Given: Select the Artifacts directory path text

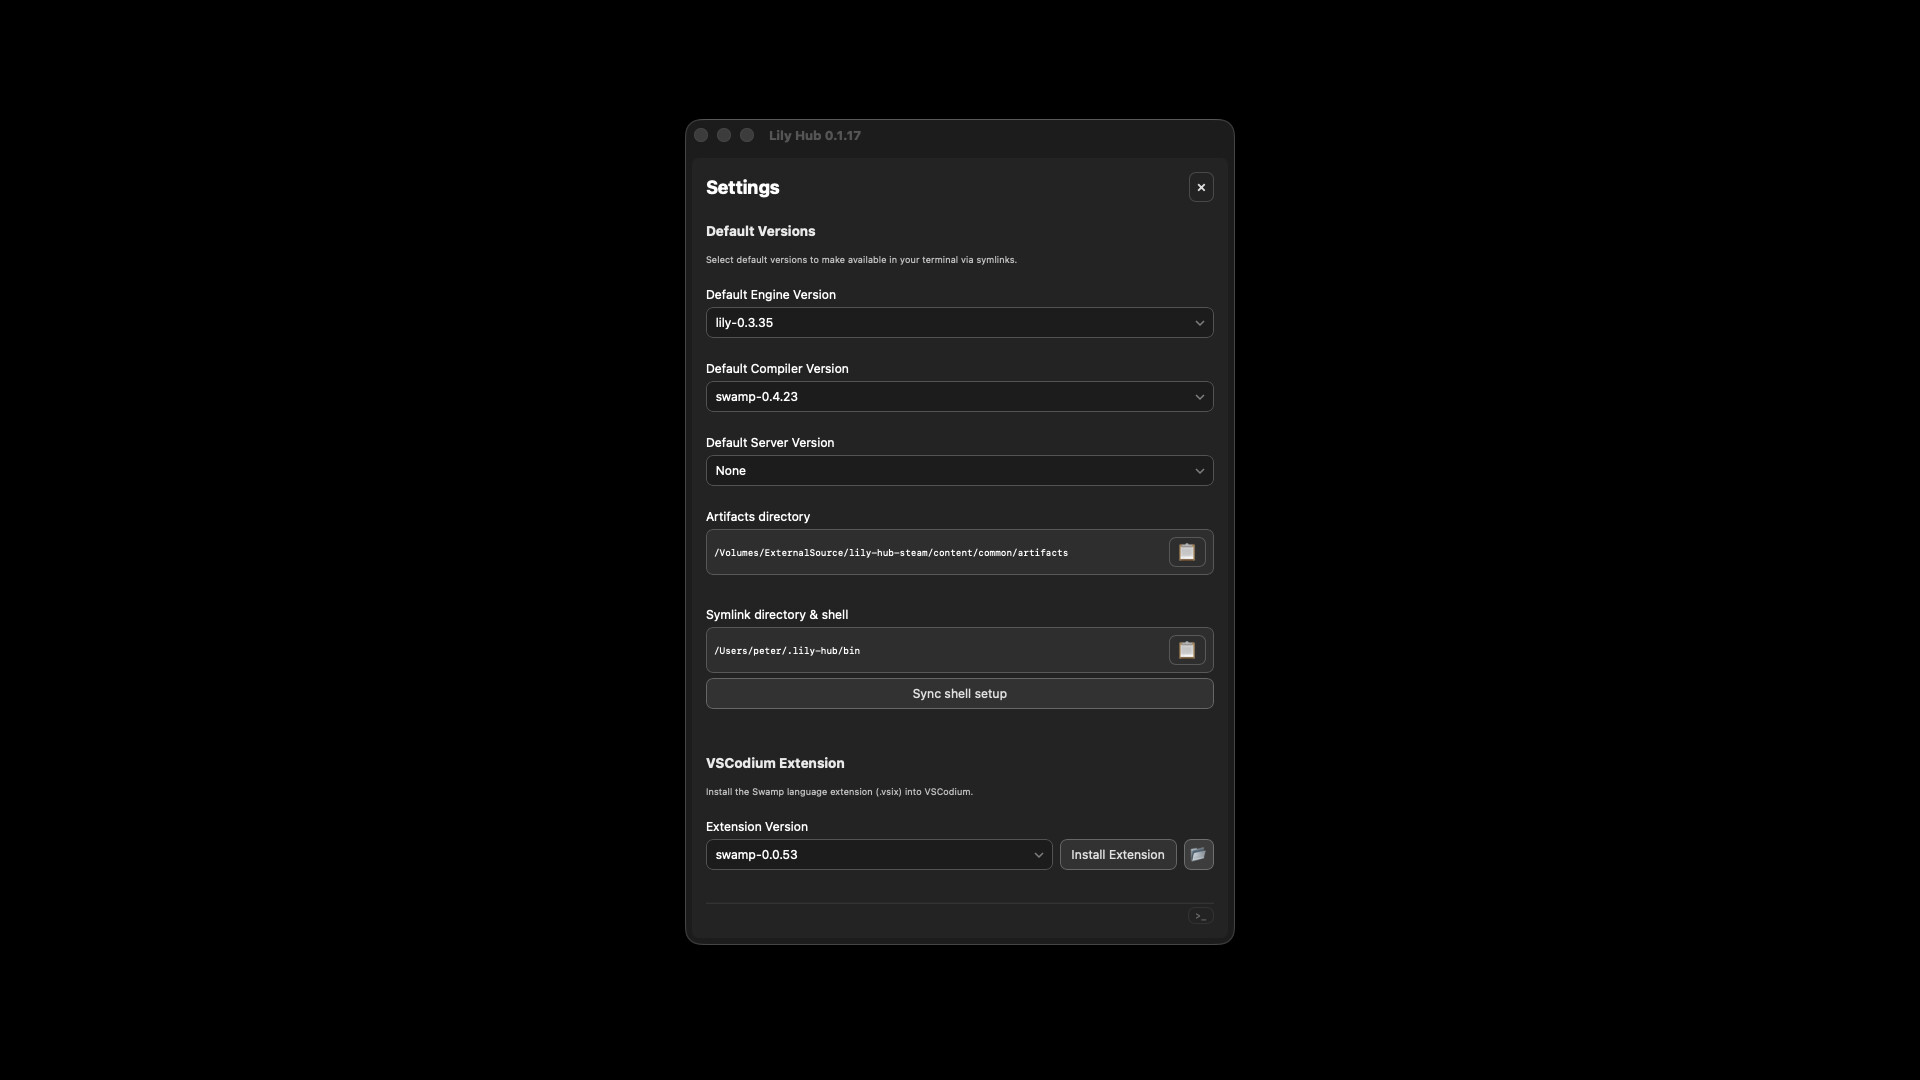Looking at the screenshot, I should pos(891,553).
